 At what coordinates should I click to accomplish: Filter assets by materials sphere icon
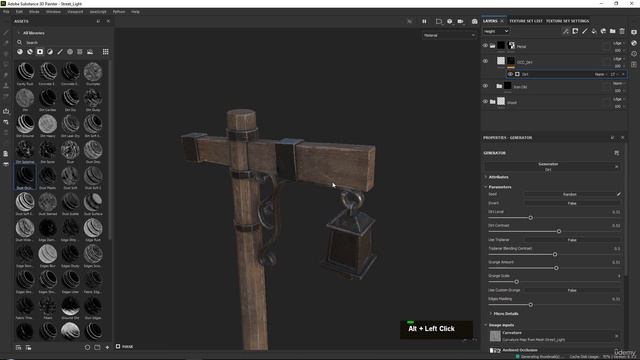point(20,52)
